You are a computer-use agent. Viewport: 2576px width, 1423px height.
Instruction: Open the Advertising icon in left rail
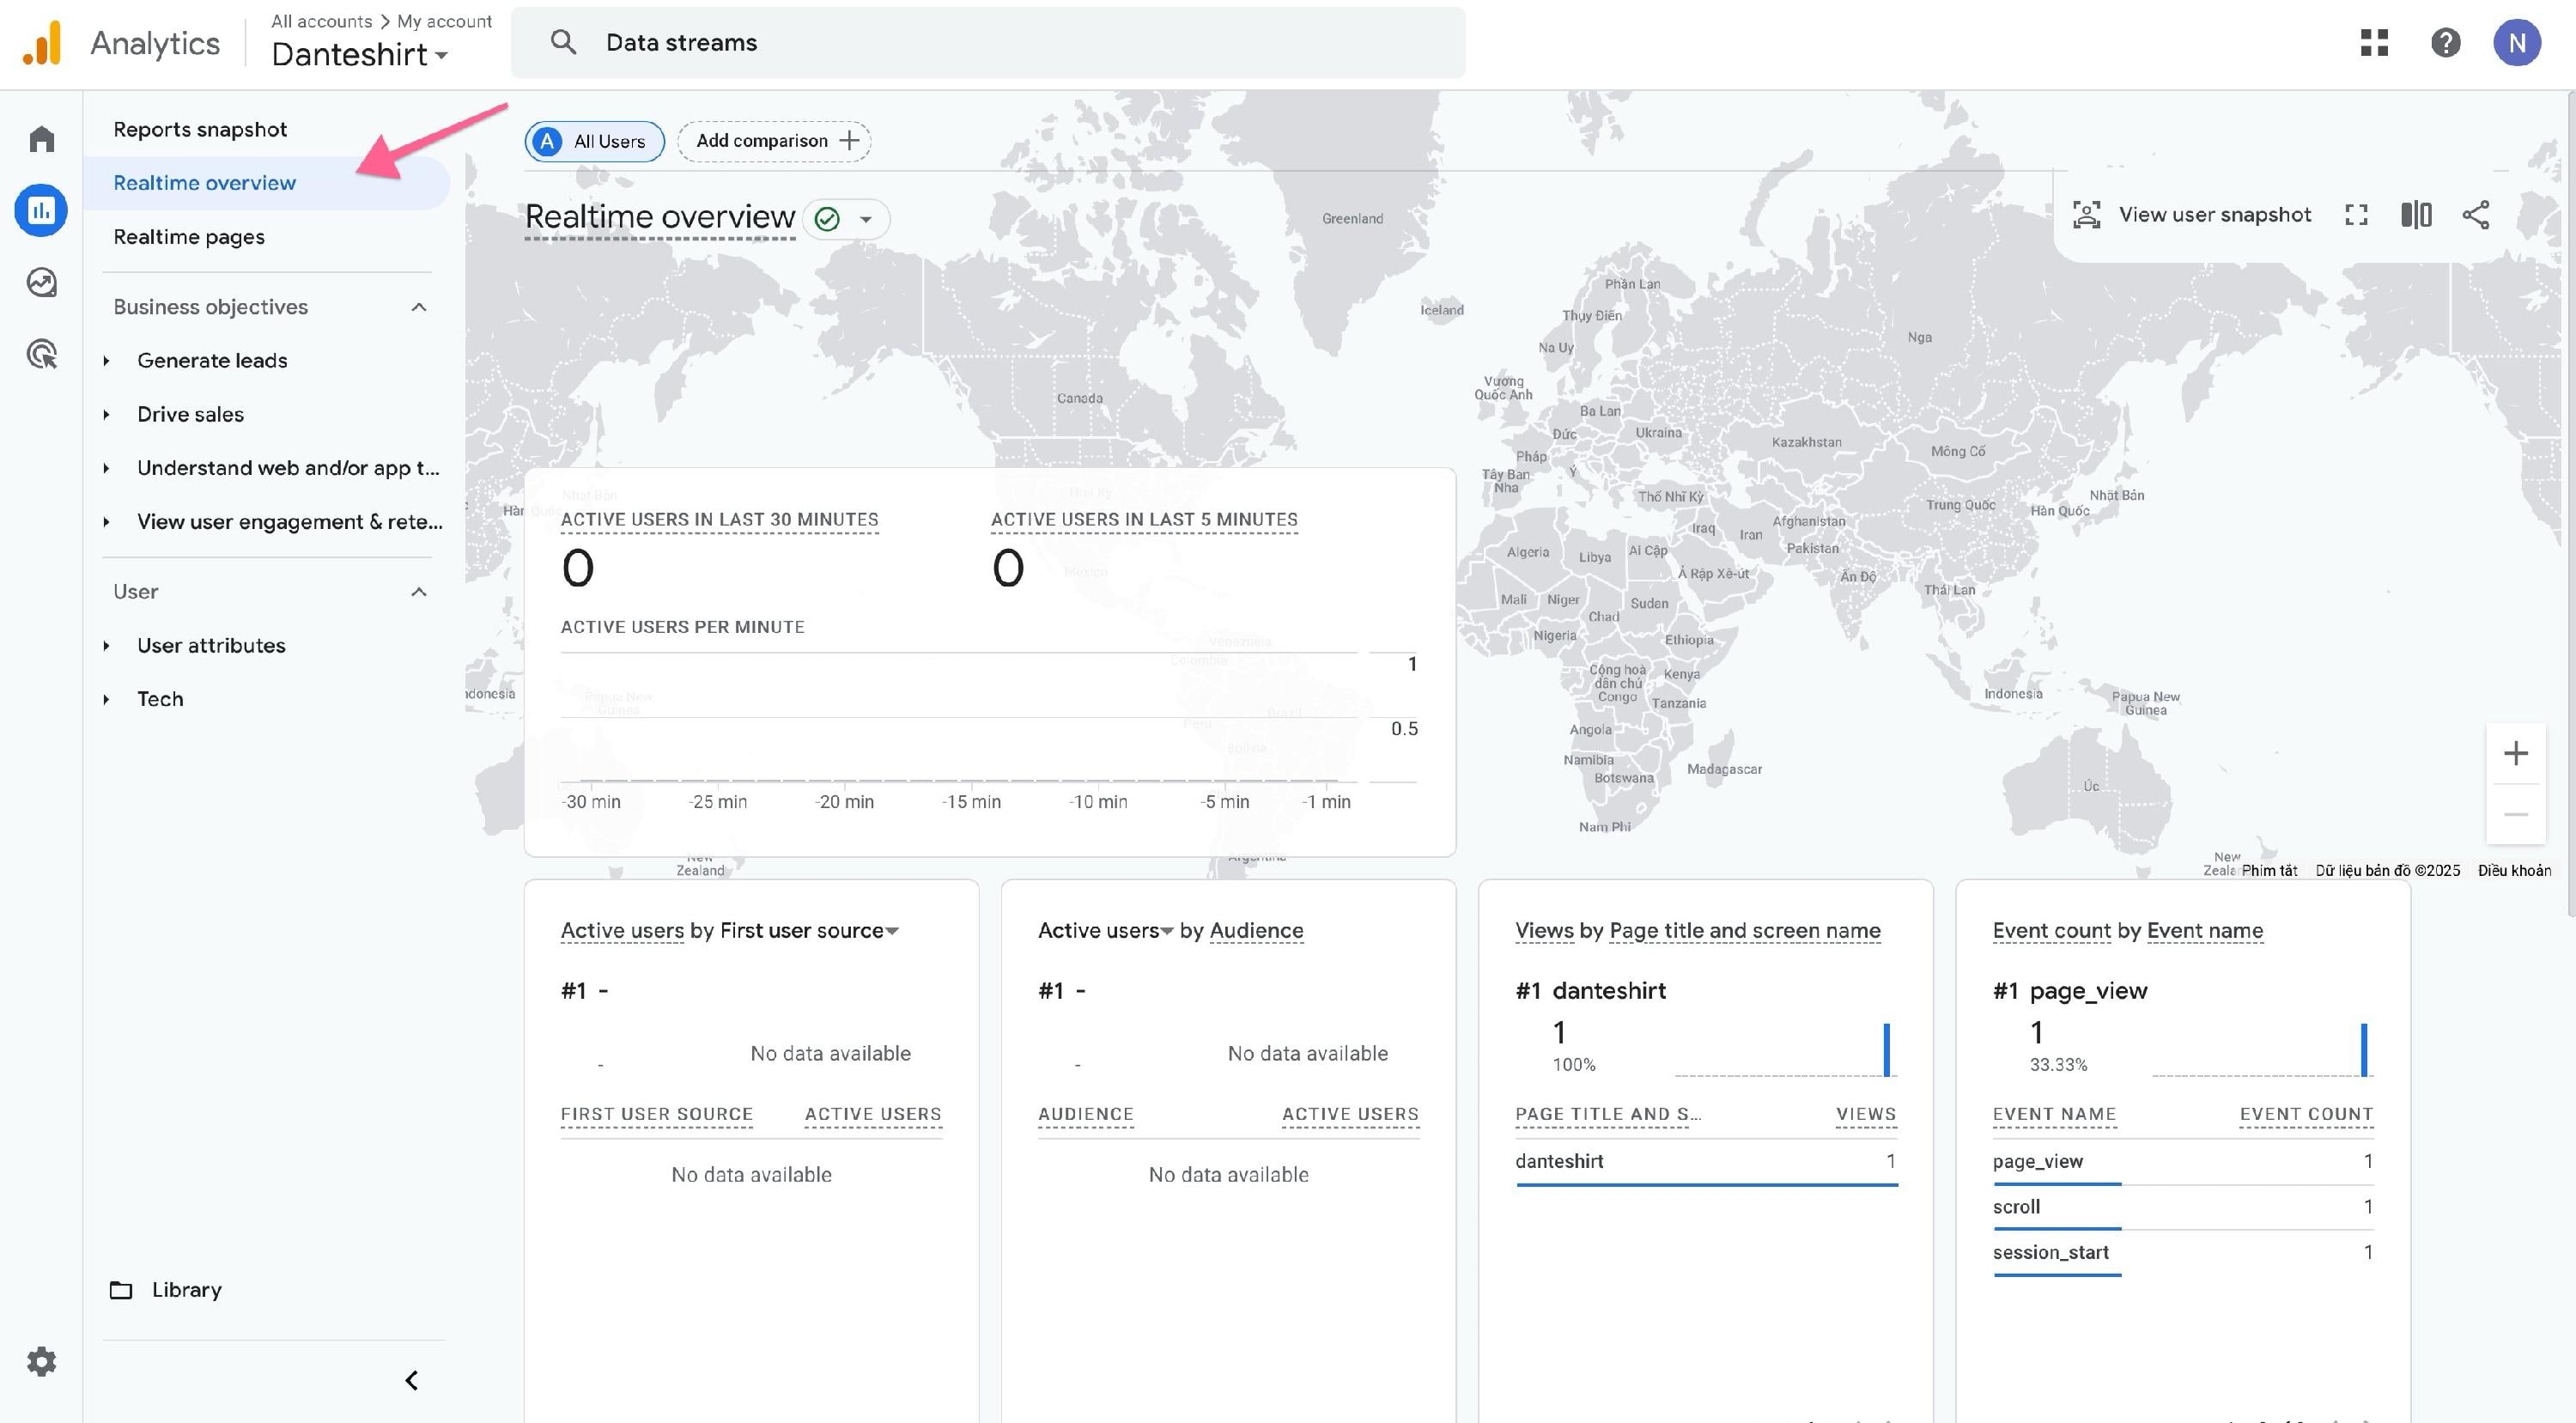point(41,354)
